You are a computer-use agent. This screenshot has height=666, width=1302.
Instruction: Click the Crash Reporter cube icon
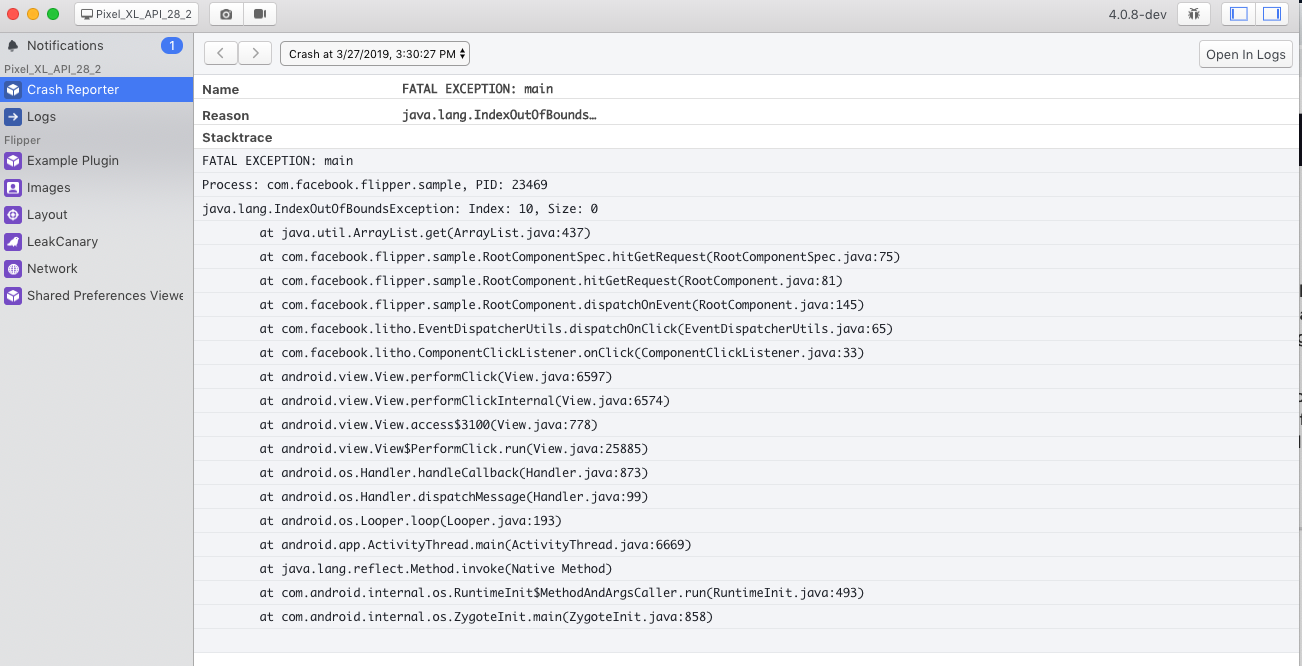tap(13, 90)
